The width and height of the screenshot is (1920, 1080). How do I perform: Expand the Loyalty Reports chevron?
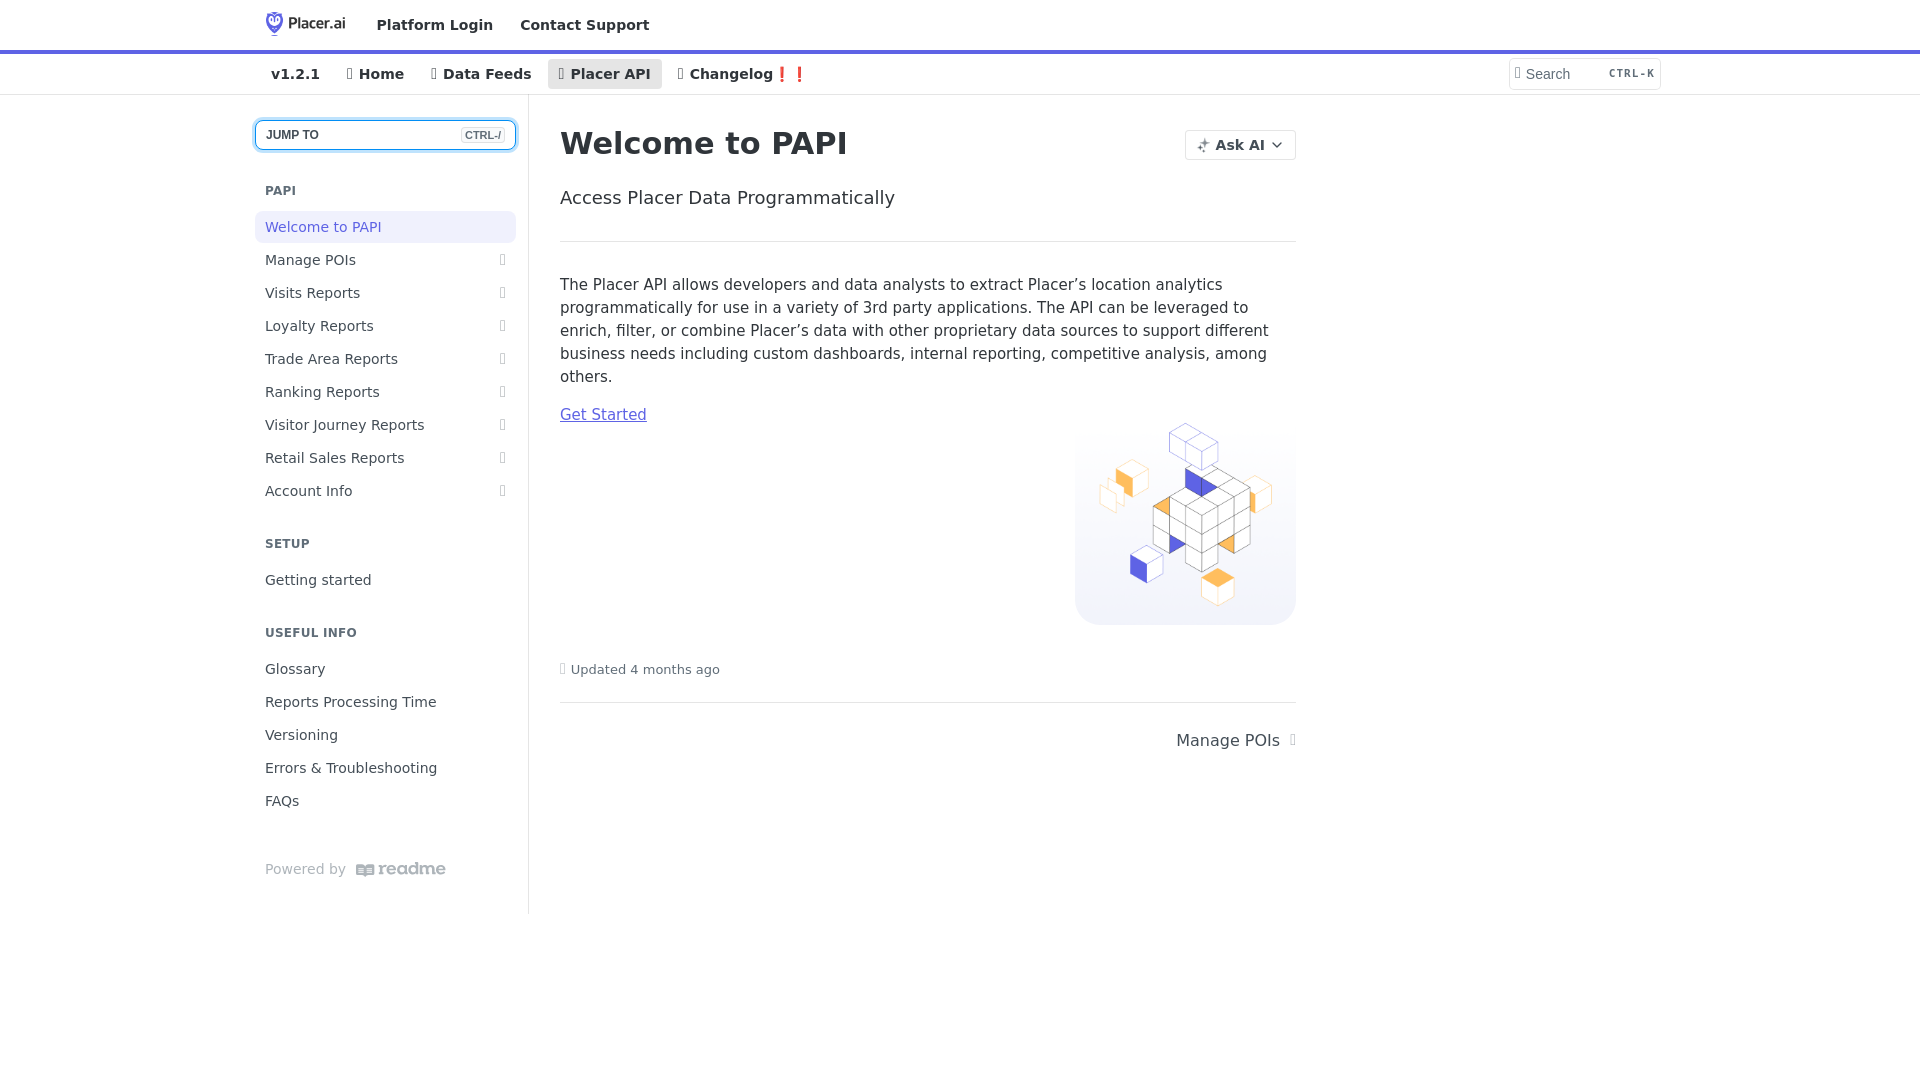pyautogui.click(x=503, y=326)
